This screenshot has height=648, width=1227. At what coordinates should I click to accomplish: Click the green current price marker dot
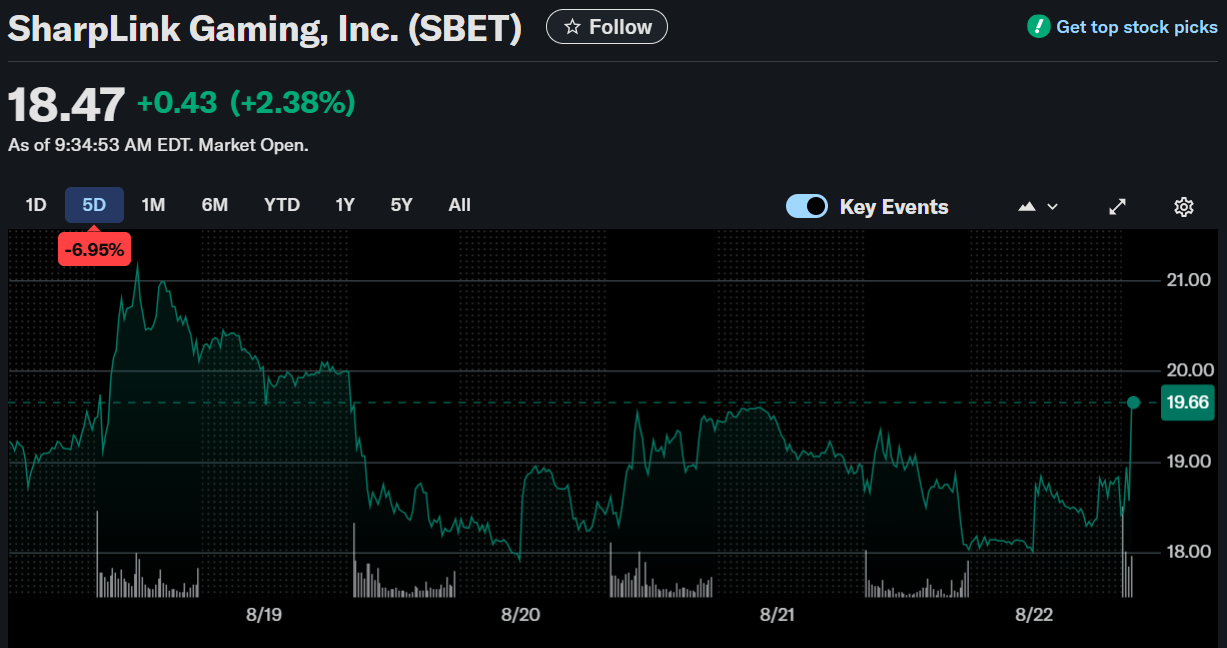pyautogui.click(x=1133, y=402)
